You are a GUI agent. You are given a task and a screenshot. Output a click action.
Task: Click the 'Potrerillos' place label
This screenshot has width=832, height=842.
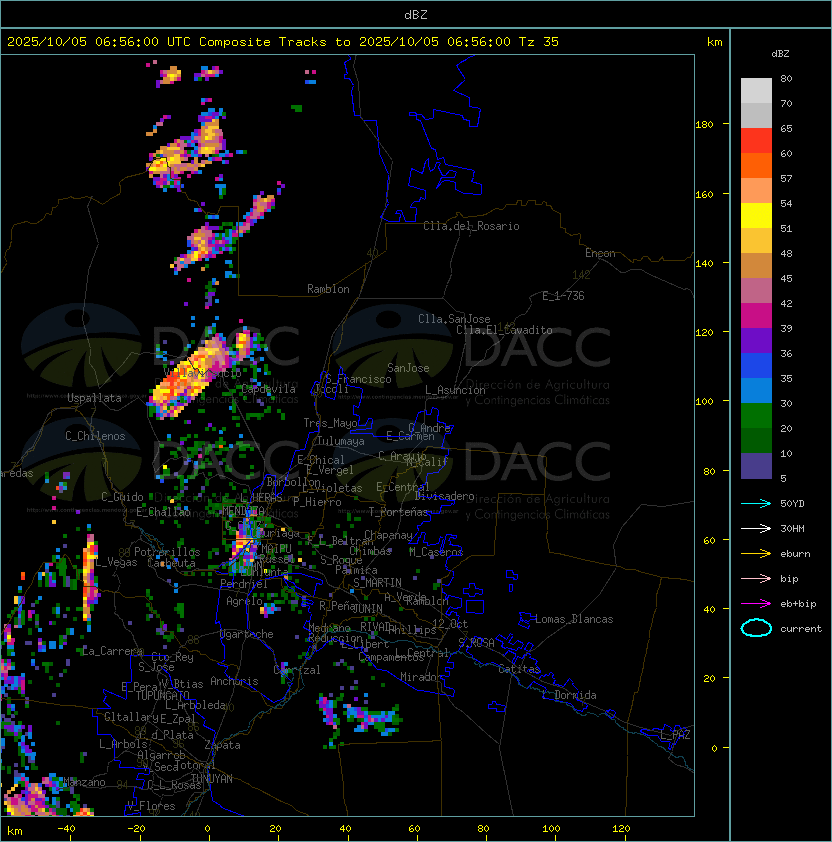click(167, 552)
